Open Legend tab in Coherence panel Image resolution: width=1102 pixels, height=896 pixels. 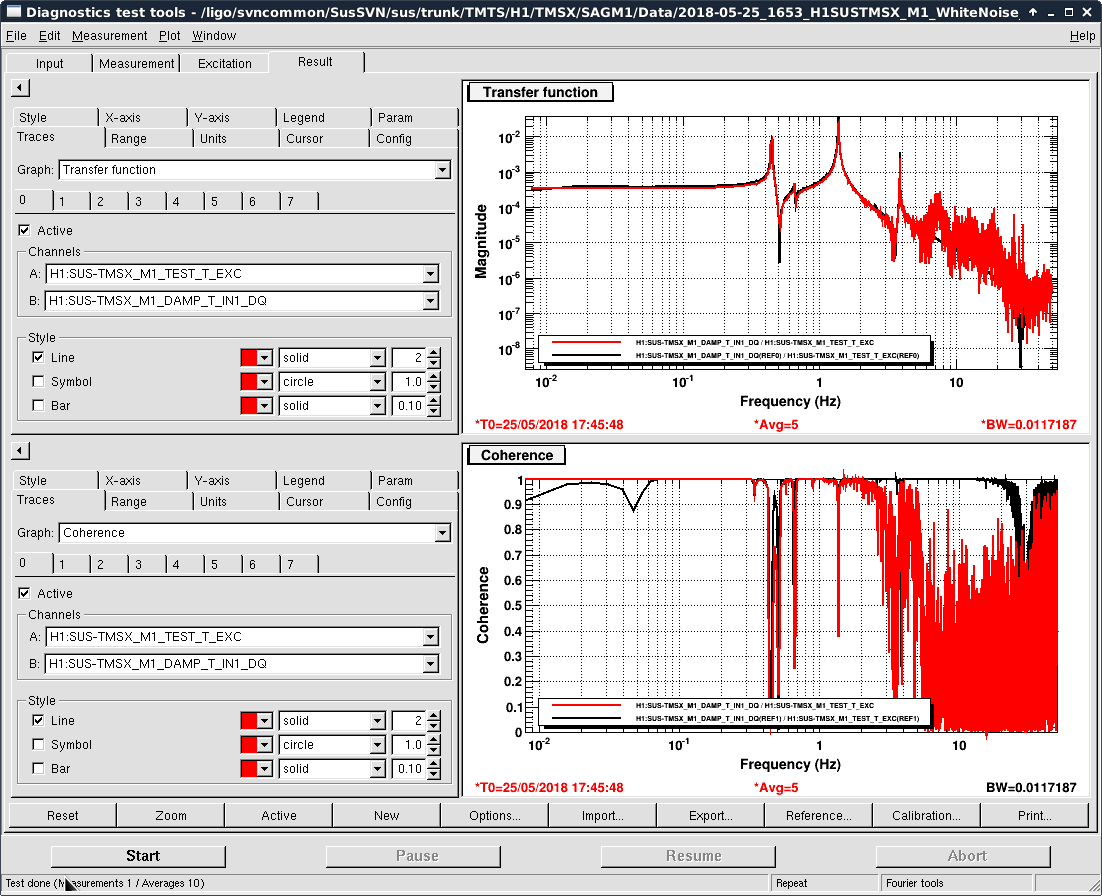coord(303,480)
